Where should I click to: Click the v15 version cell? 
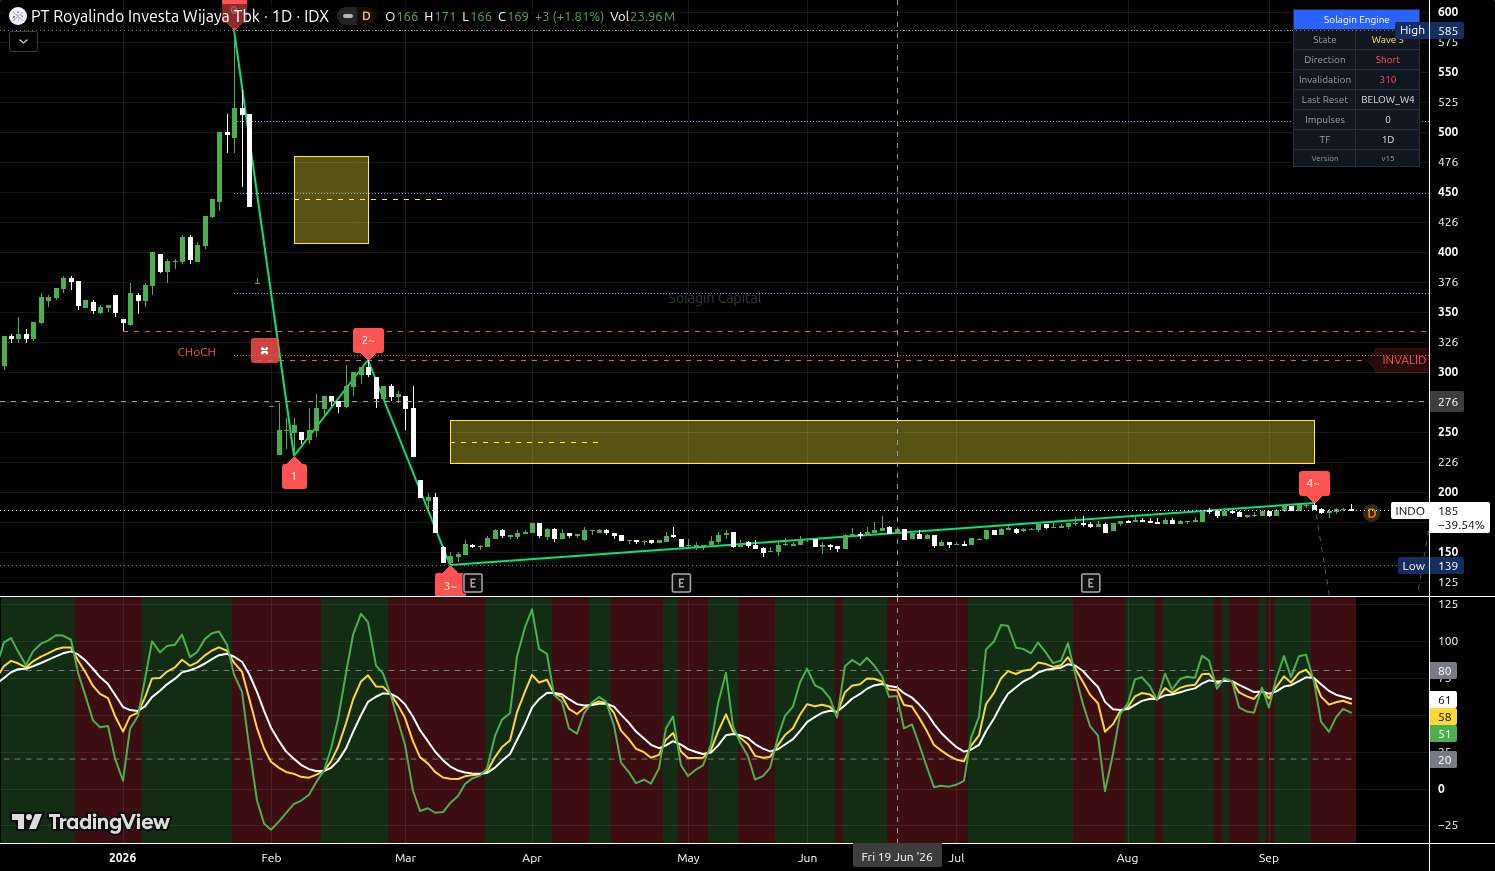[1388, 158]
